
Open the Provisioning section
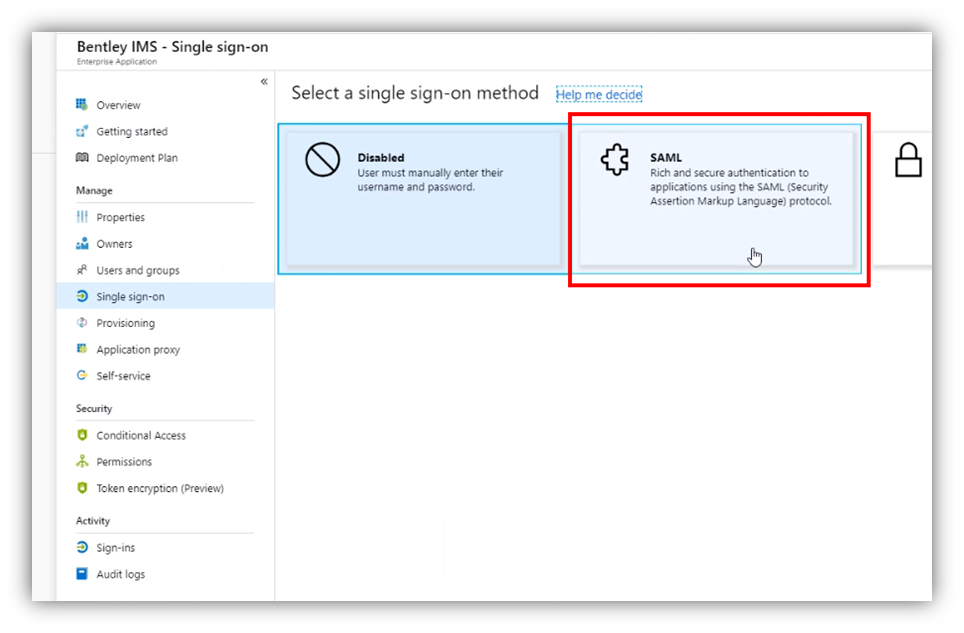pos(165,323)
